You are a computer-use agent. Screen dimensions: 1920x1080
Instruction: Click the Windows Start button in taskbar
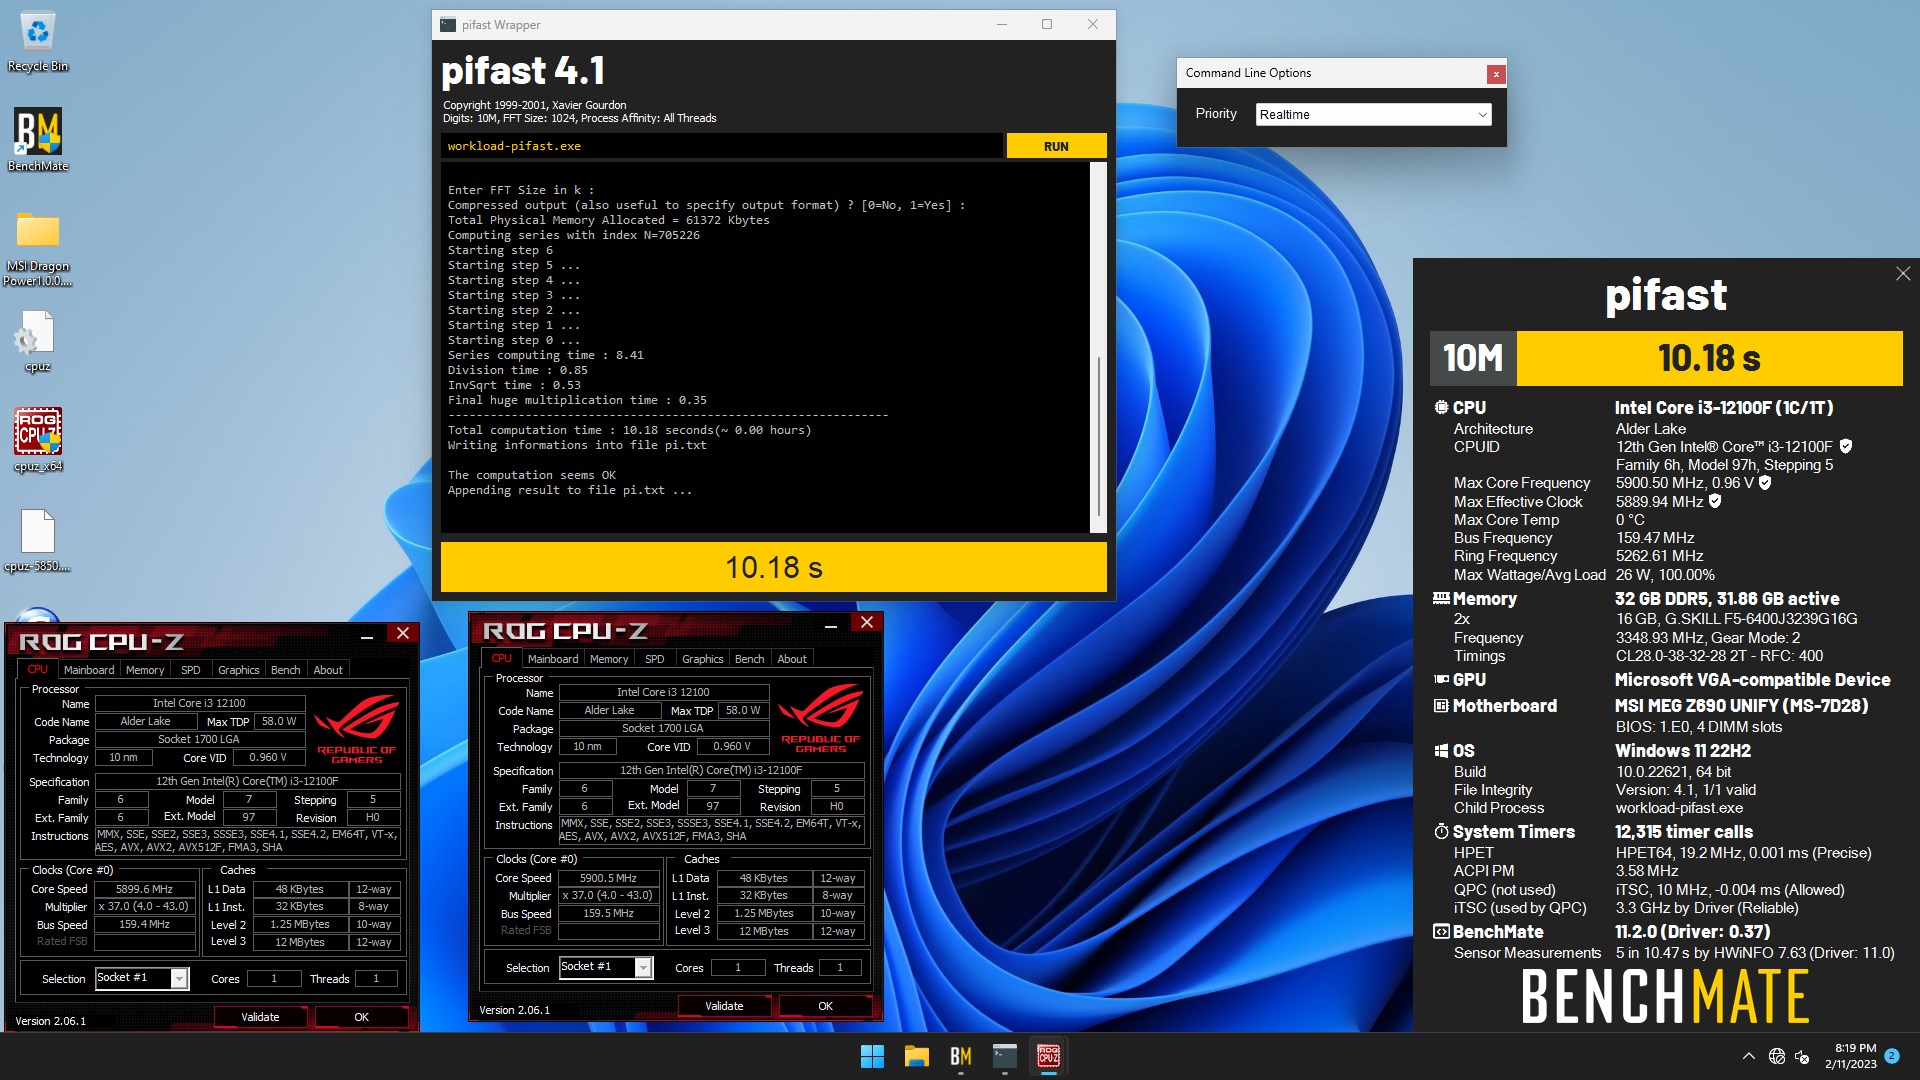click(872, 1056)
